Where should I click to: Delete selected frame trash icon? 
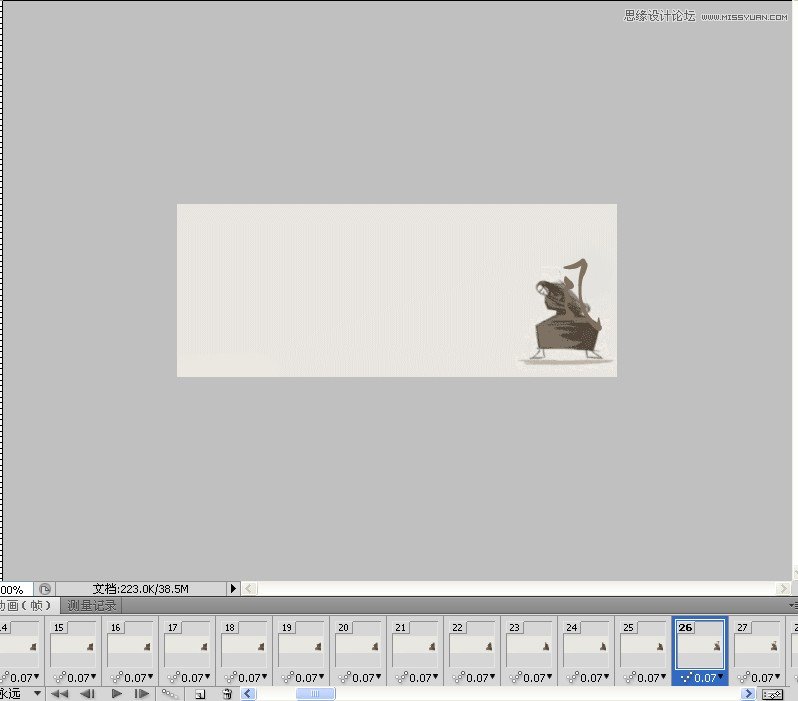pyautogui.click(x=227, y=693)
